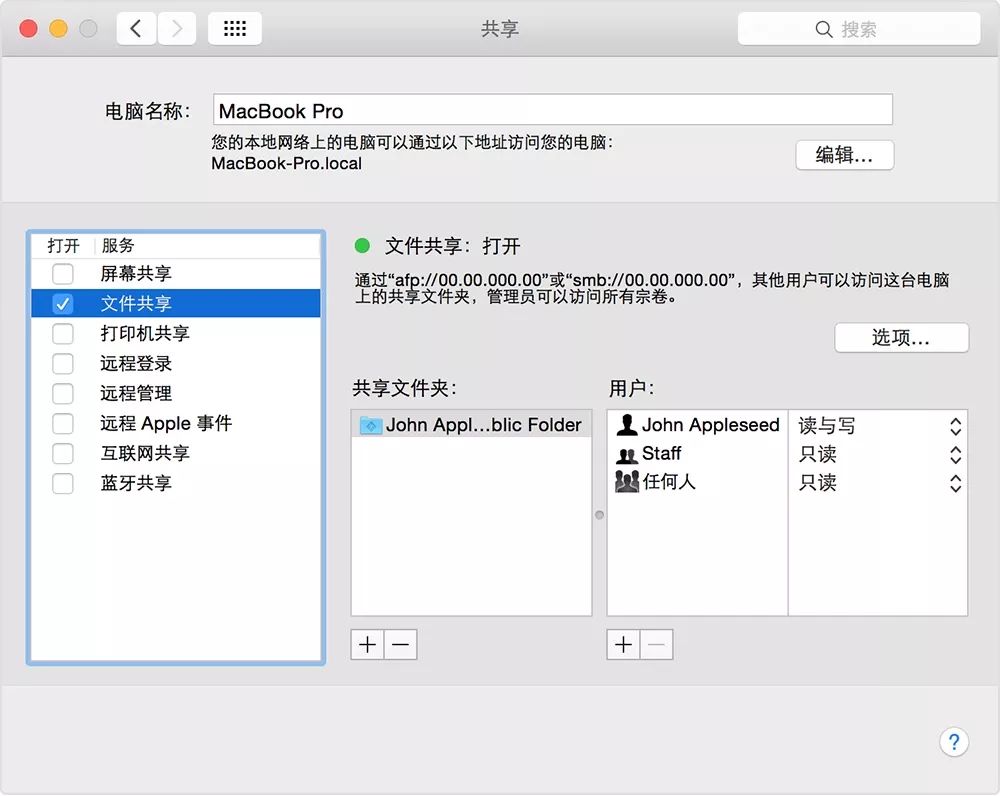Click the pane splitter handle between lists
The height and width of the screenshot is (796, 1000).
599,515
